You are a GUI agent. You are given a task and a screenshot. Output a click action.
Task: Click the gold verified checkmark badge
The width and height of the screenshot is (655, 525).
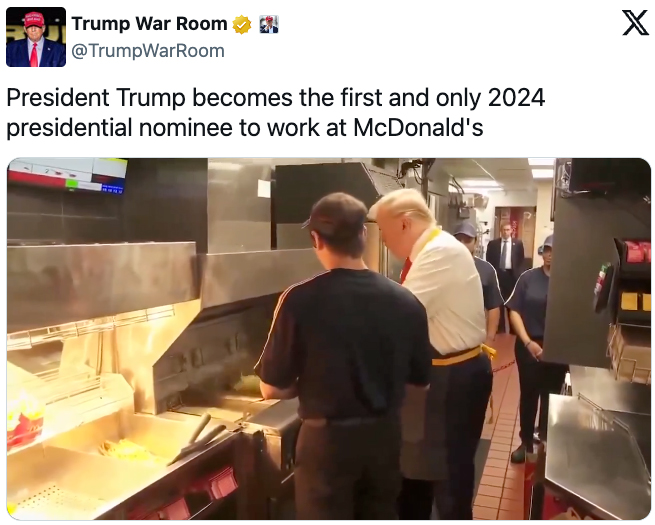coord(242,24)
